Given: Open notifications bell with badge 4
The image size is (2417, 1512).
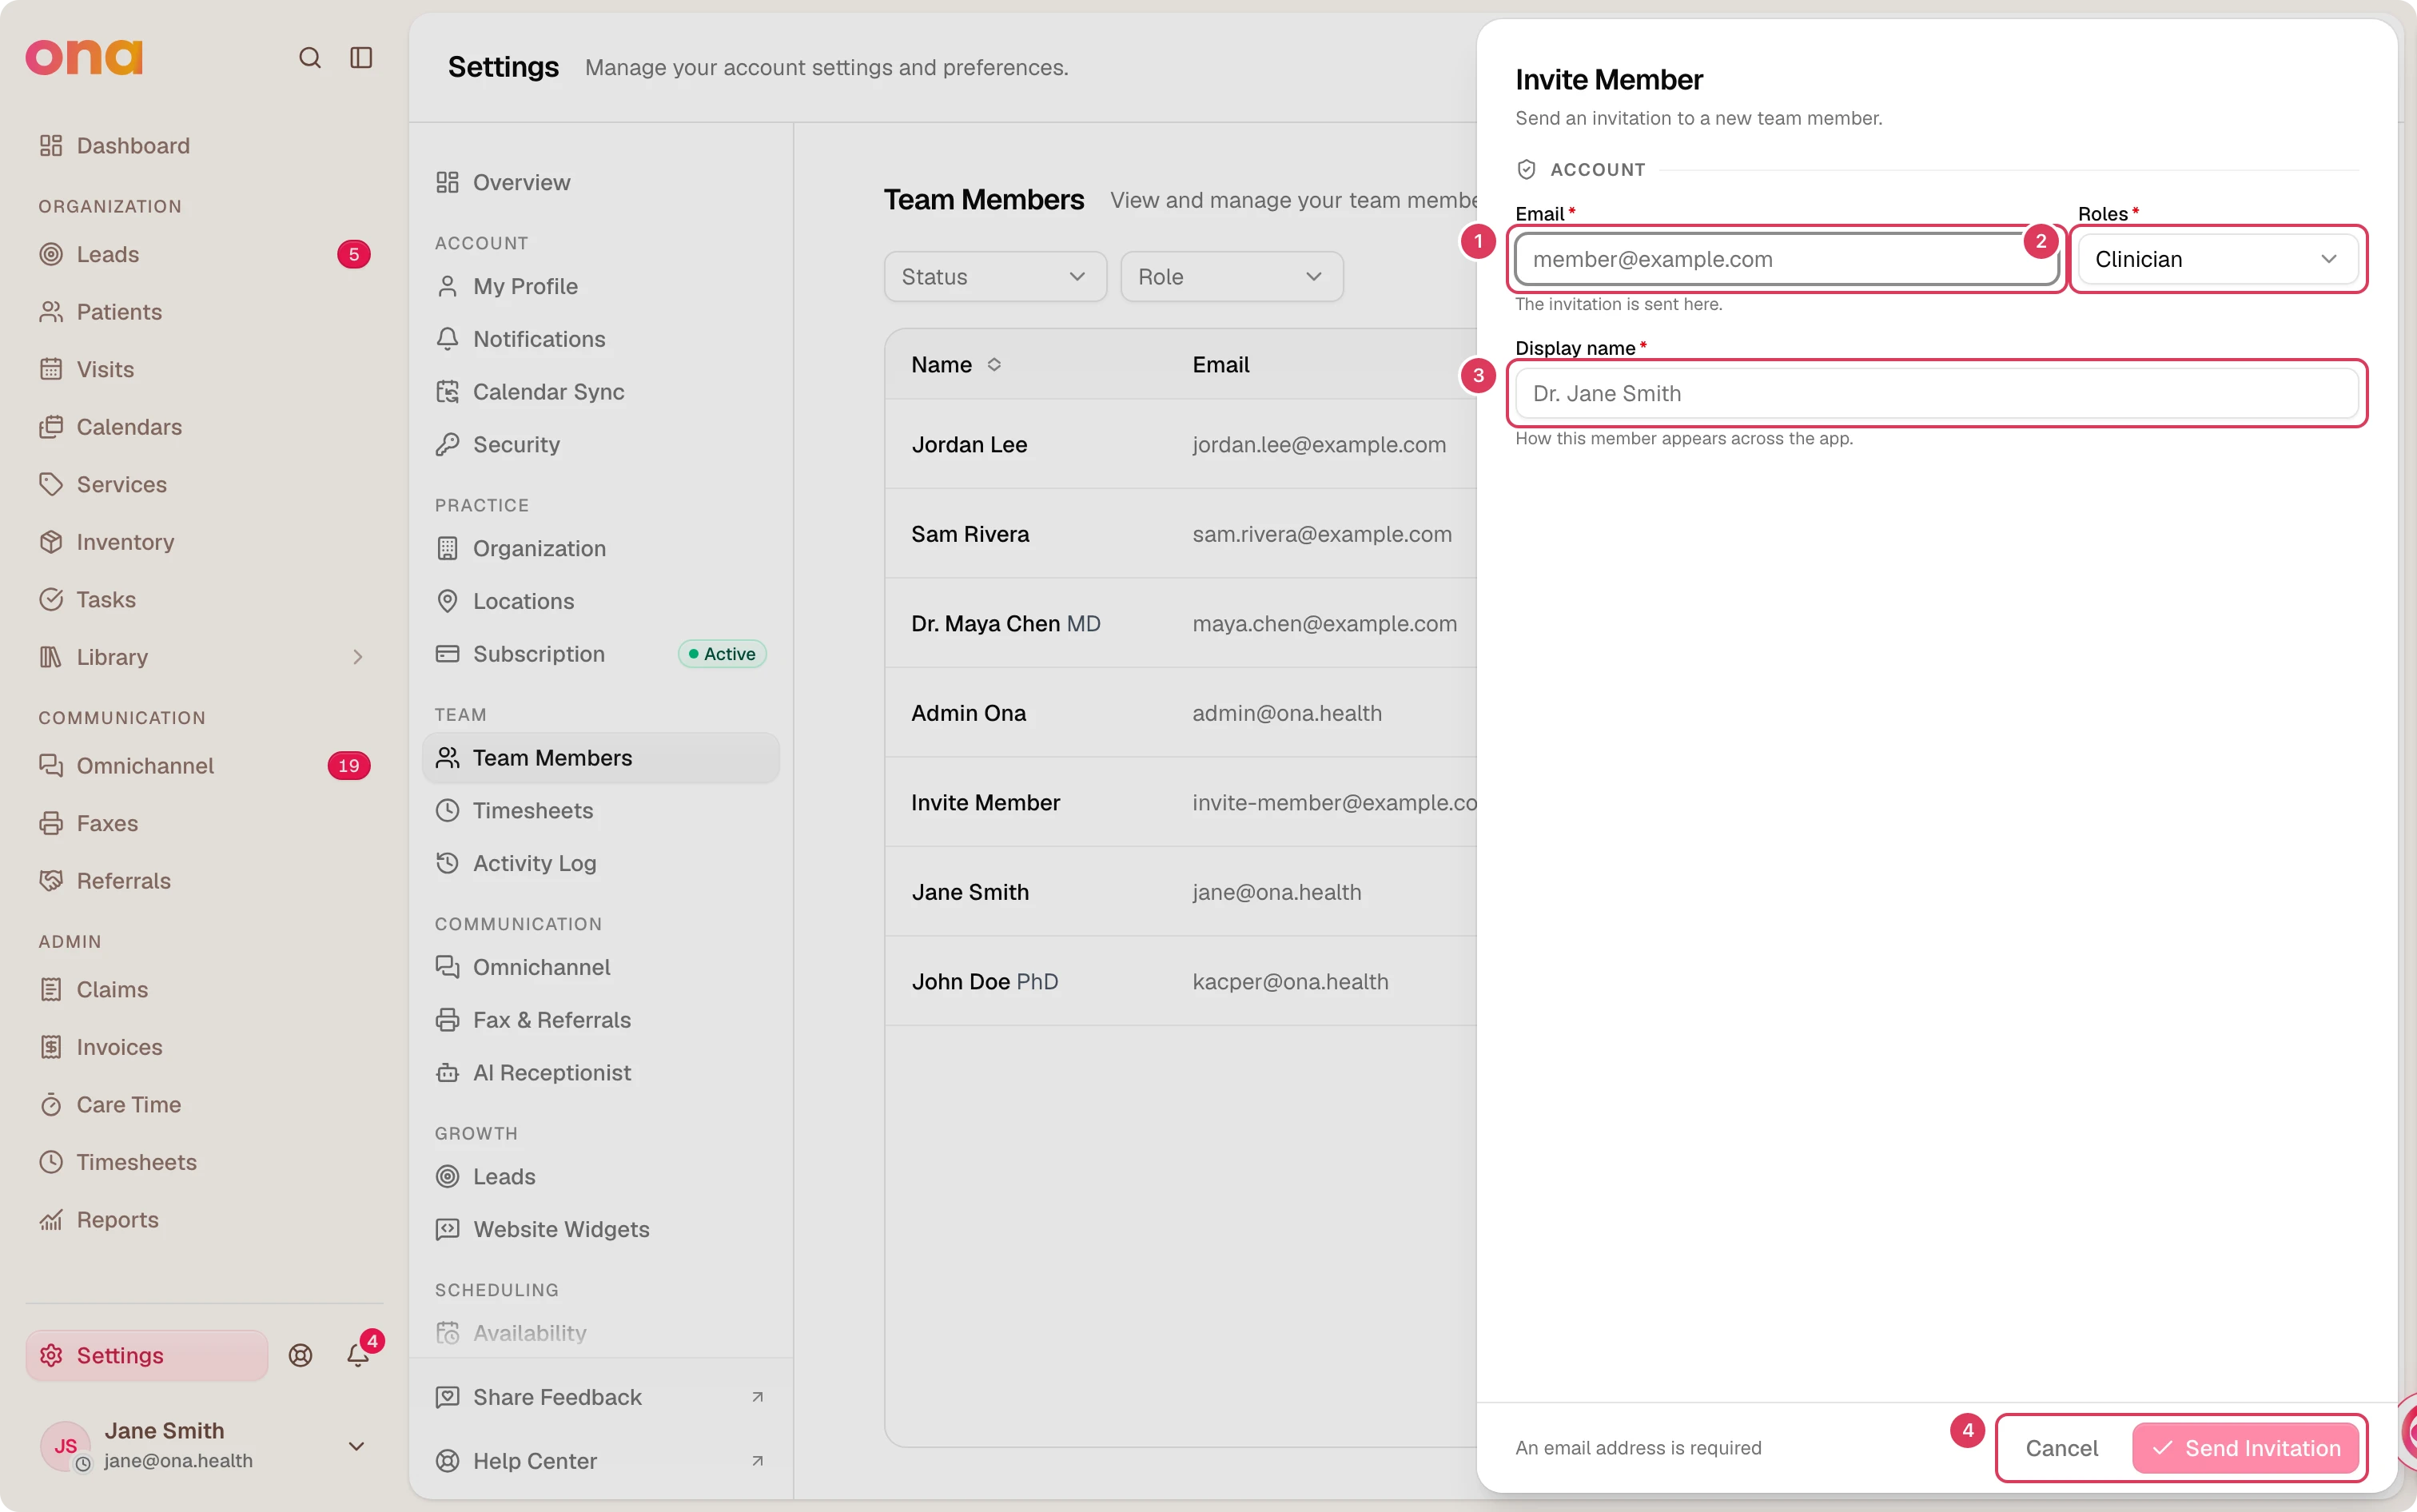Looking at the screenshot, I should point(358,1355).
